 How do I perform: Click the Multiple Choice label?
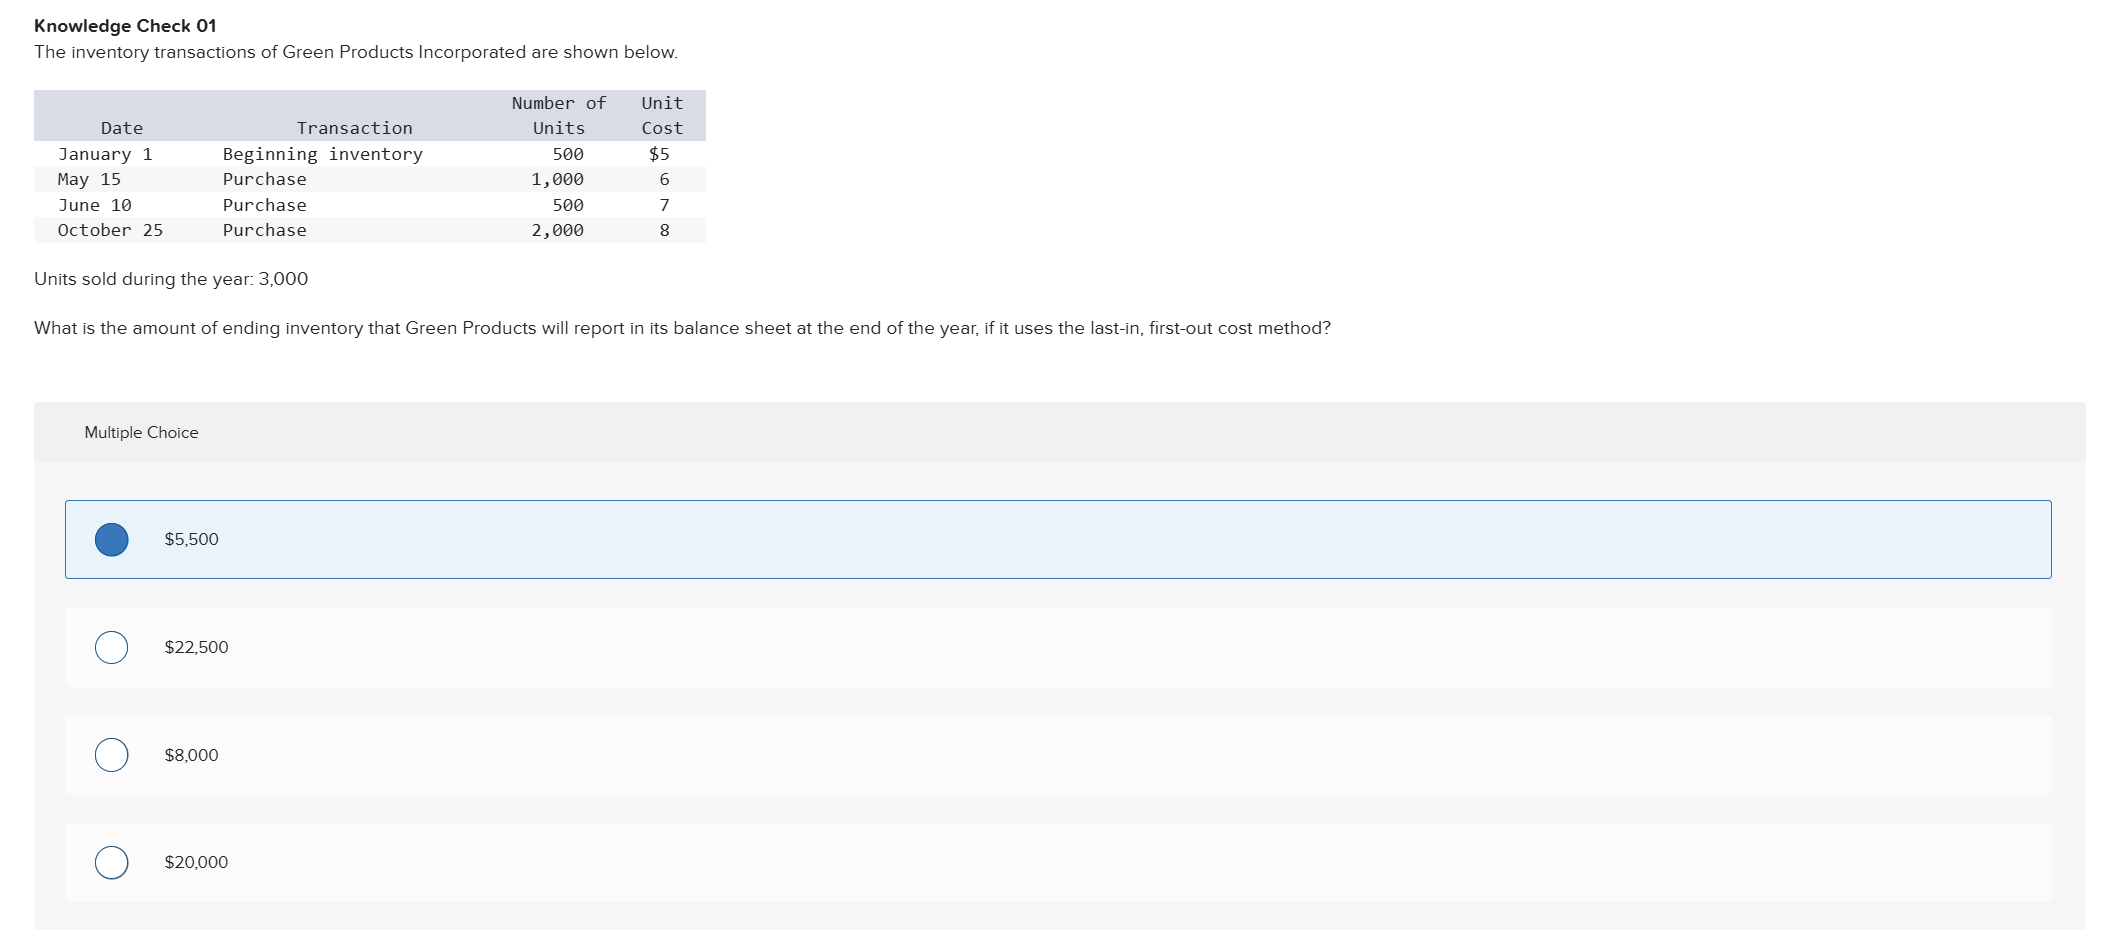[x=141, y=432]
